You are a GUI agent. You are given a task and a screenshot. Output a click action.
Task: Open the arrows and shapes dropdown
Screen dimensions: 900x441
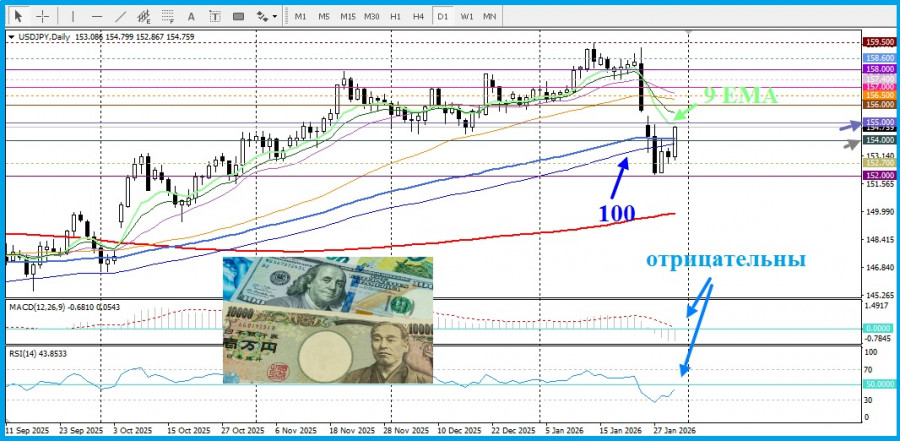266,16
